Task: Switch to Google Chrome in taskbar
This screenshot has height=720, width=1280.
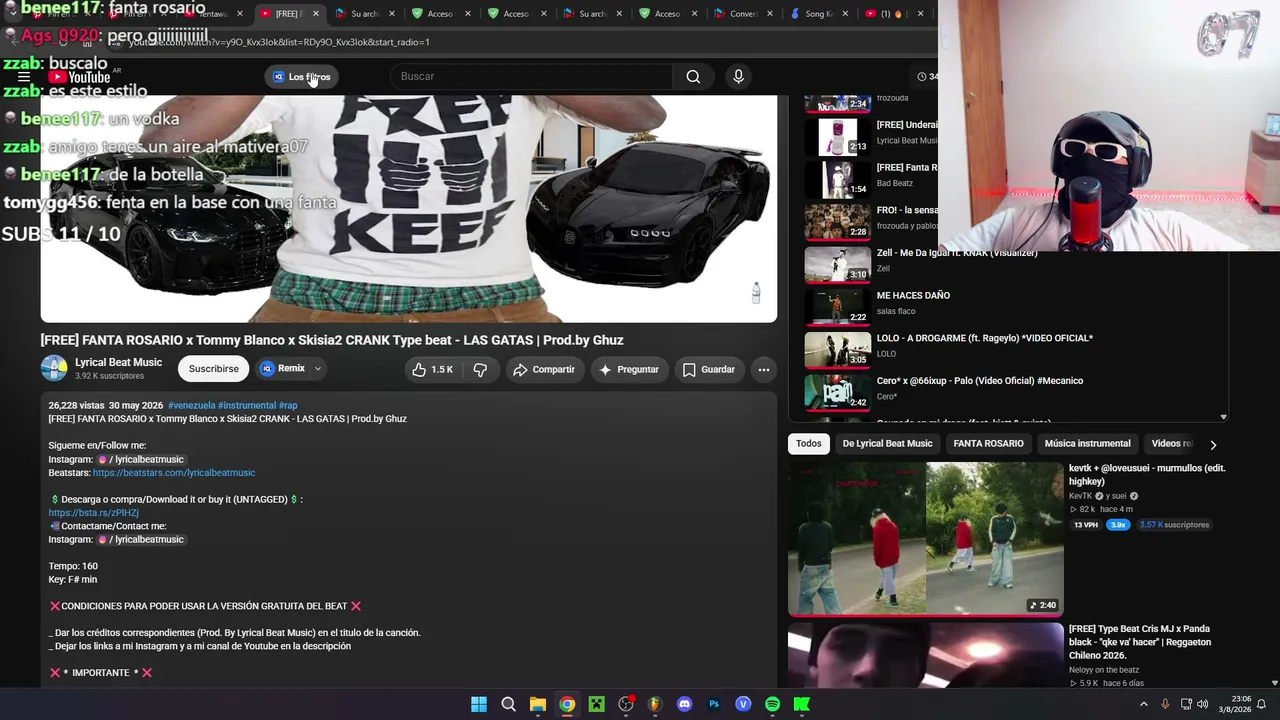Action: click(567, 704)
